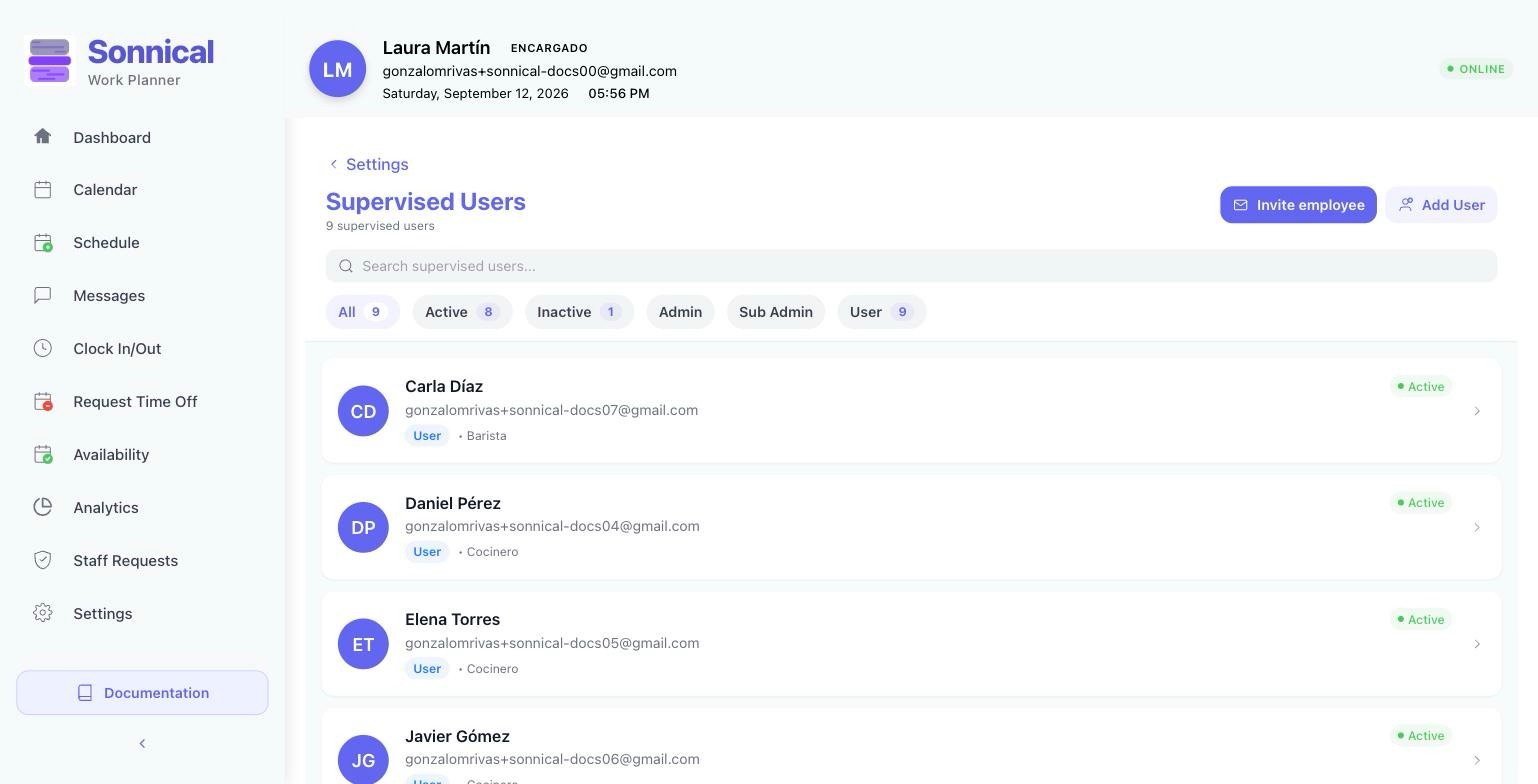Image resolution: width=1538 pixels, height=784 pixels.
Task: Click the ENCARGADO role label
Action: (549, 48)
